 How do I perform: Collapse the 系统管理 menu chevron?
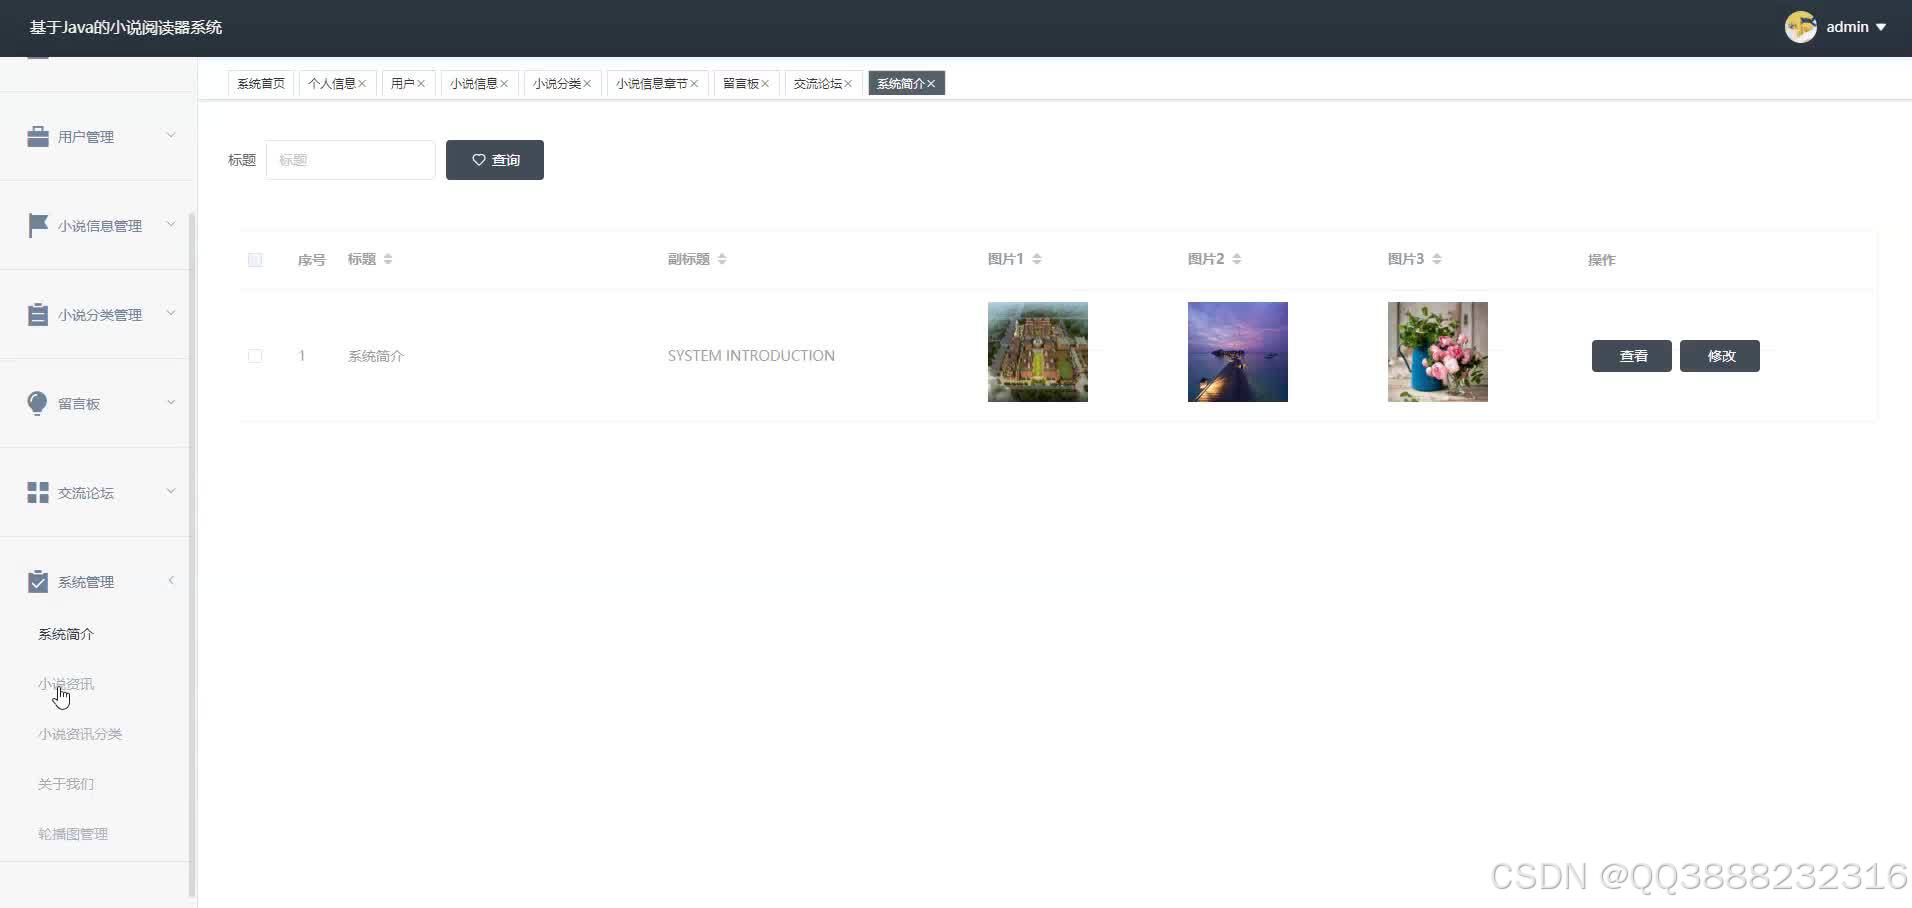[171, 580]
